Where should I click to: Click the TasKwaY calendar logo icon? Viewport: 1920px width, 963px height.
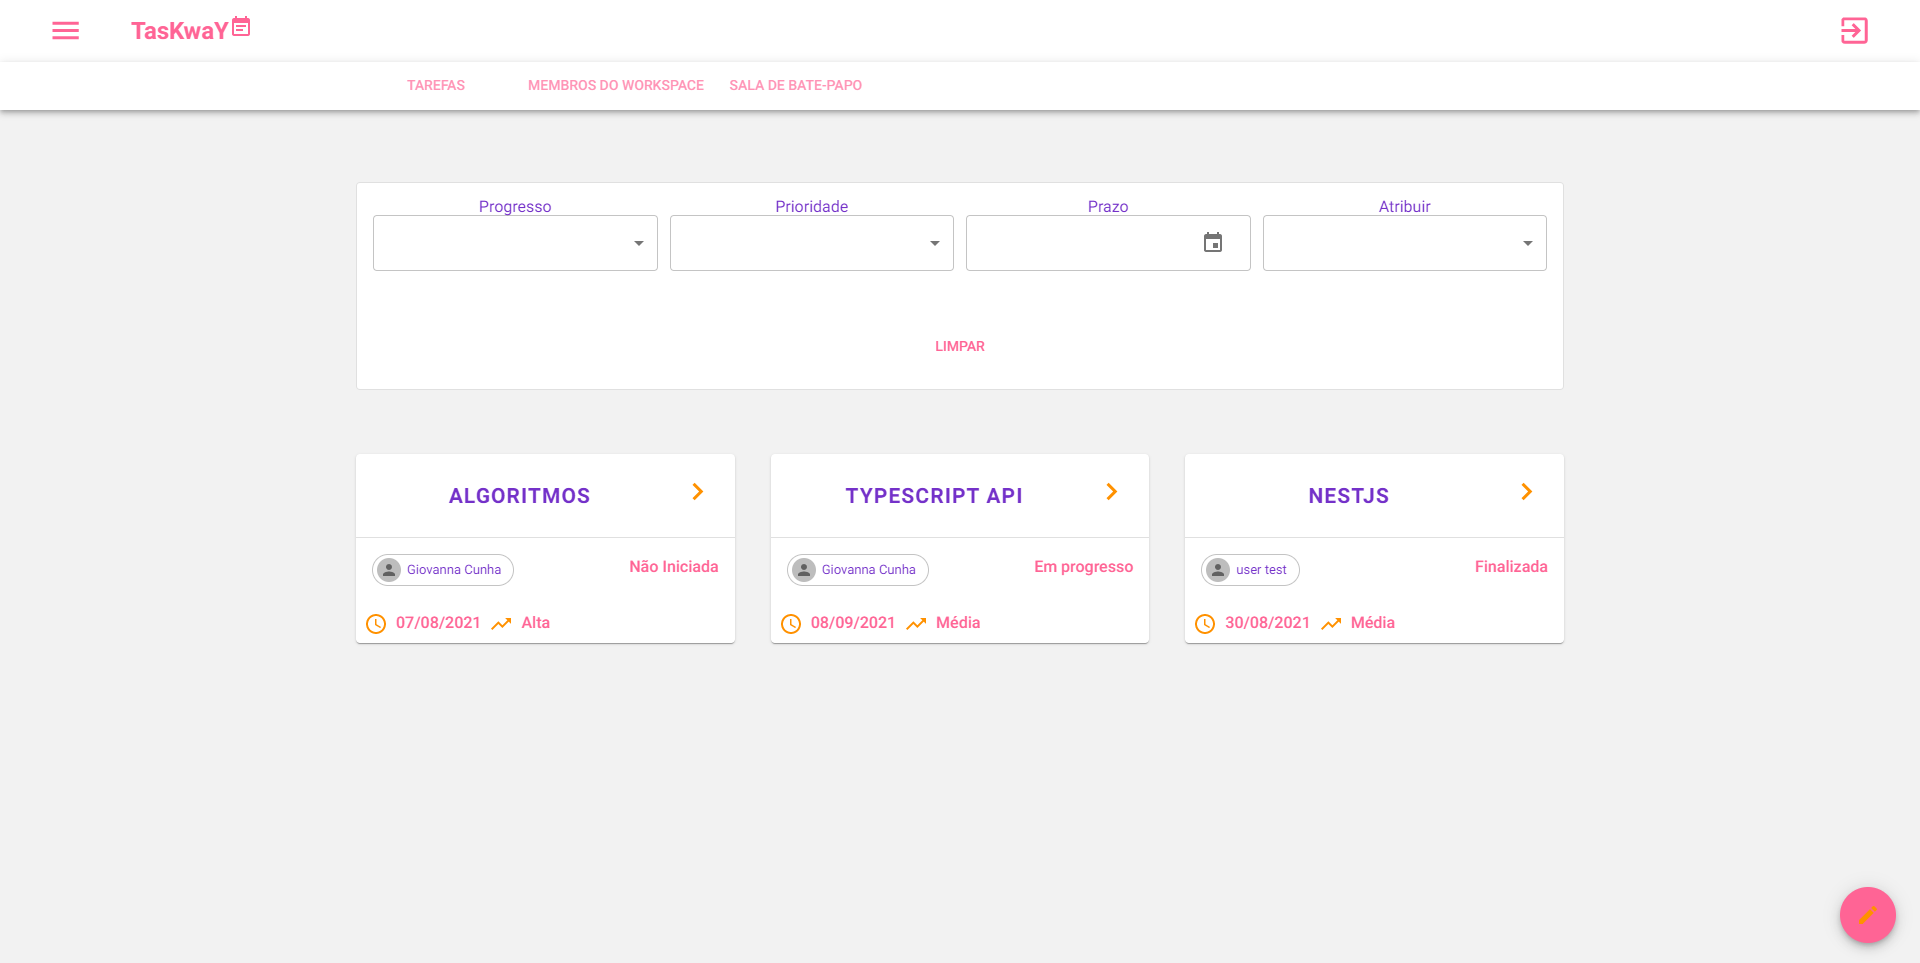pyautogui.click(x=241, y=27)
